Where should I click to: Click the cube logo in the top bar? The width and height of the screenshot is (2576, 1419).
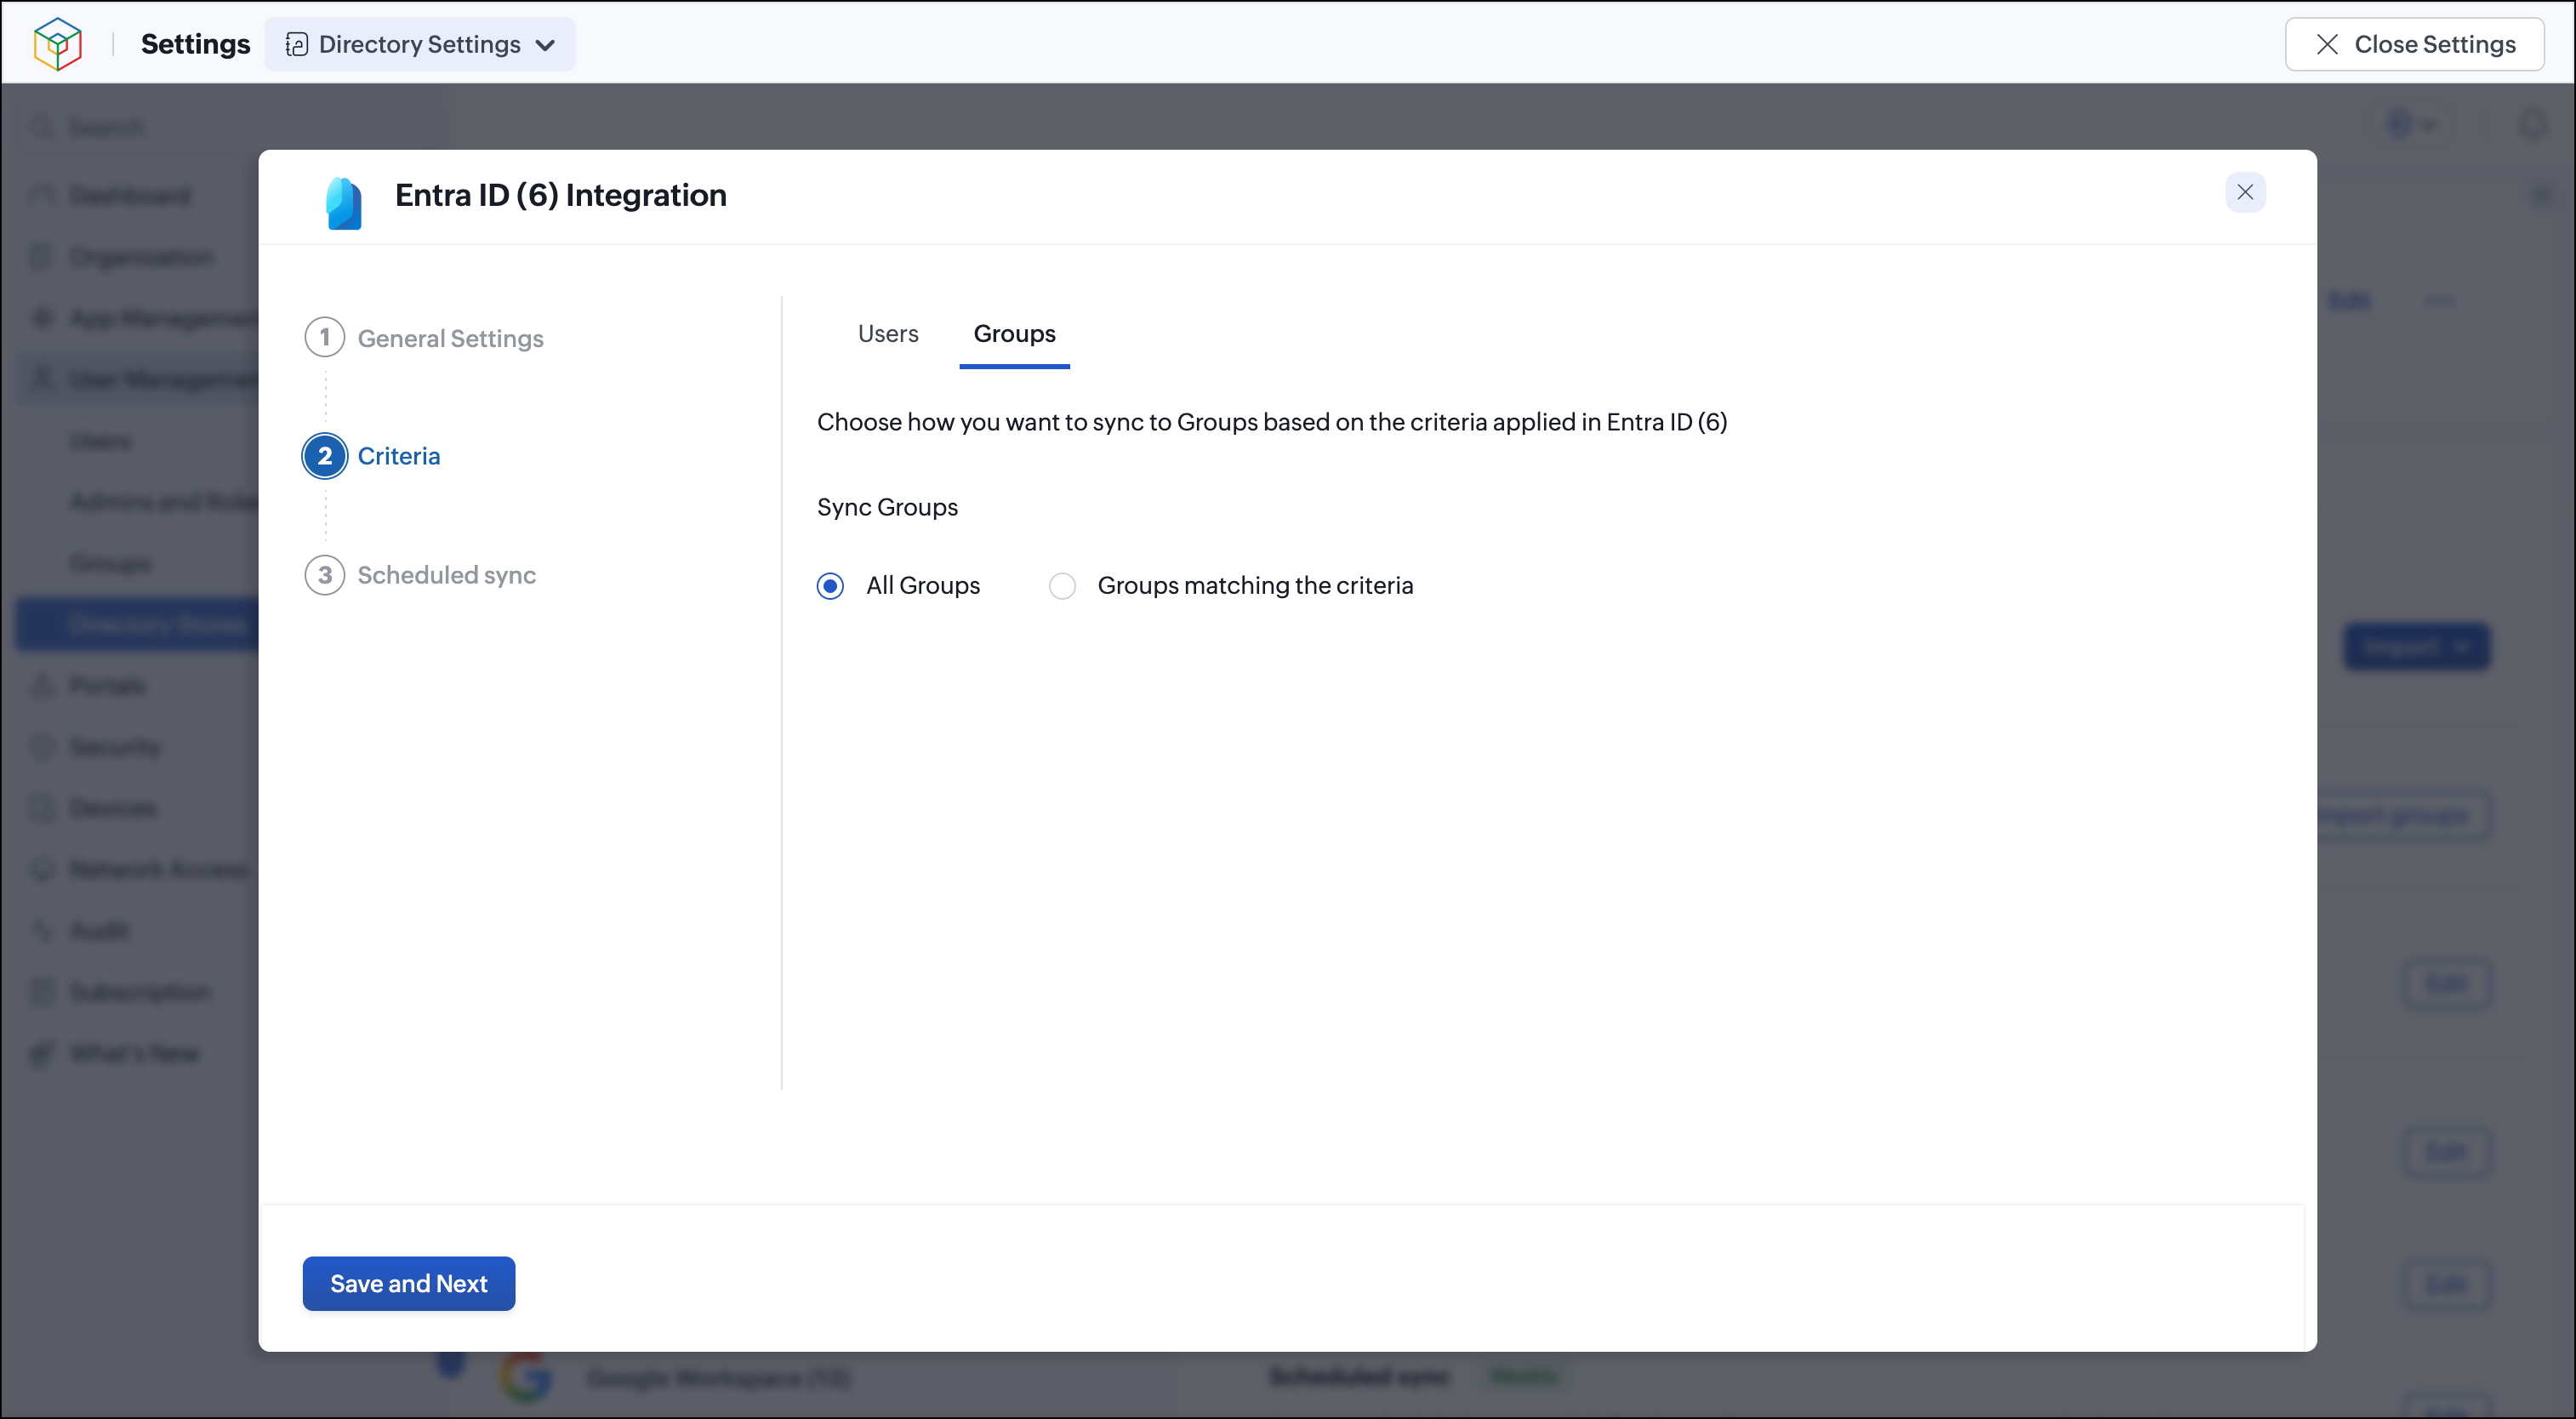57,44
